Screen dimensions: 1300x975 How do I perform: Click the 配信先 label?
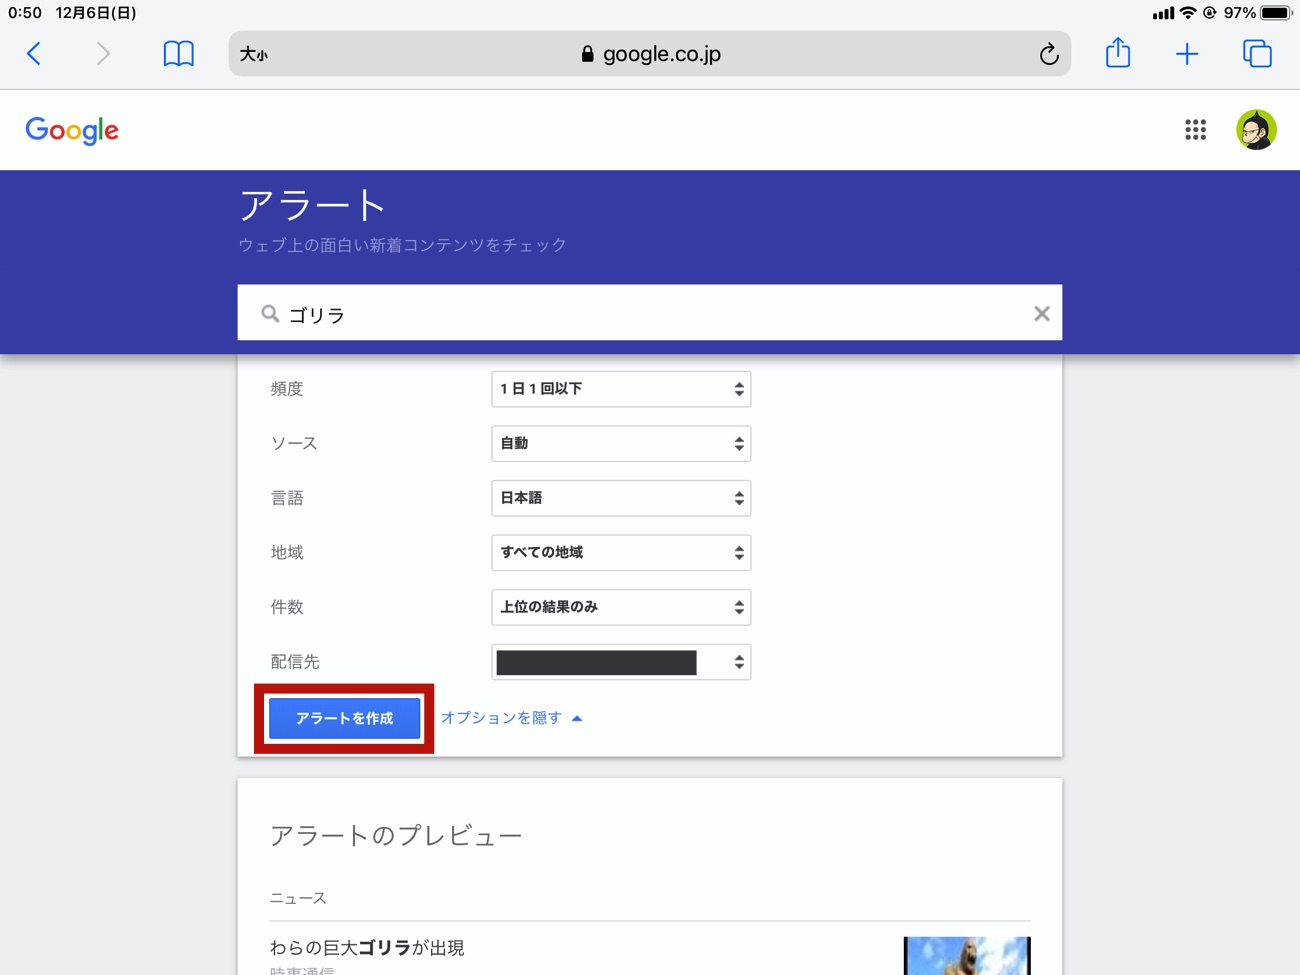295,662
